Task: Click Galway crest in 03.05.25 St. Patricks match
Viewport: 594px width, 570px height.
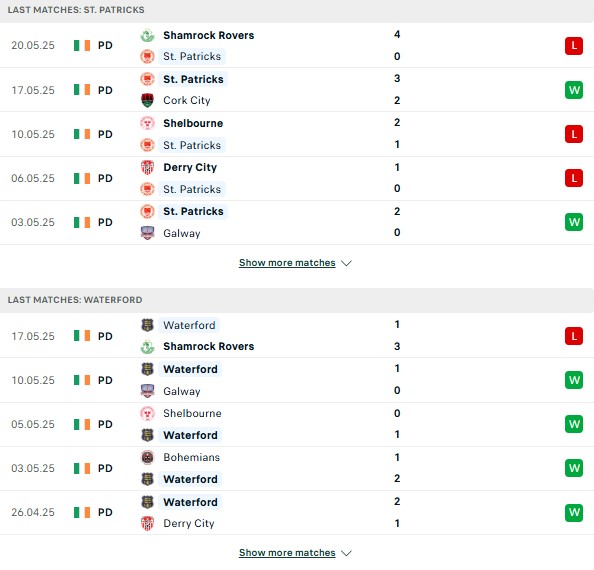Action: [147, 233]
